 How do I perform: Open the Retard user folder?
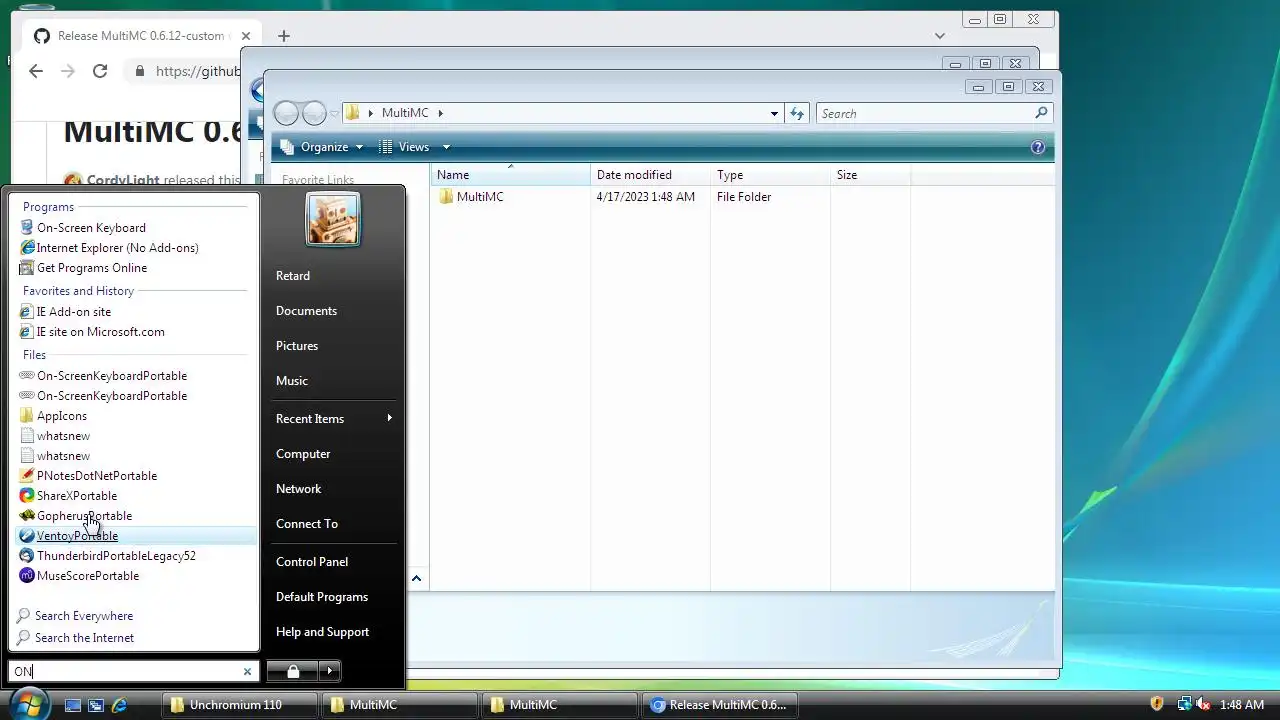(293, 276)
